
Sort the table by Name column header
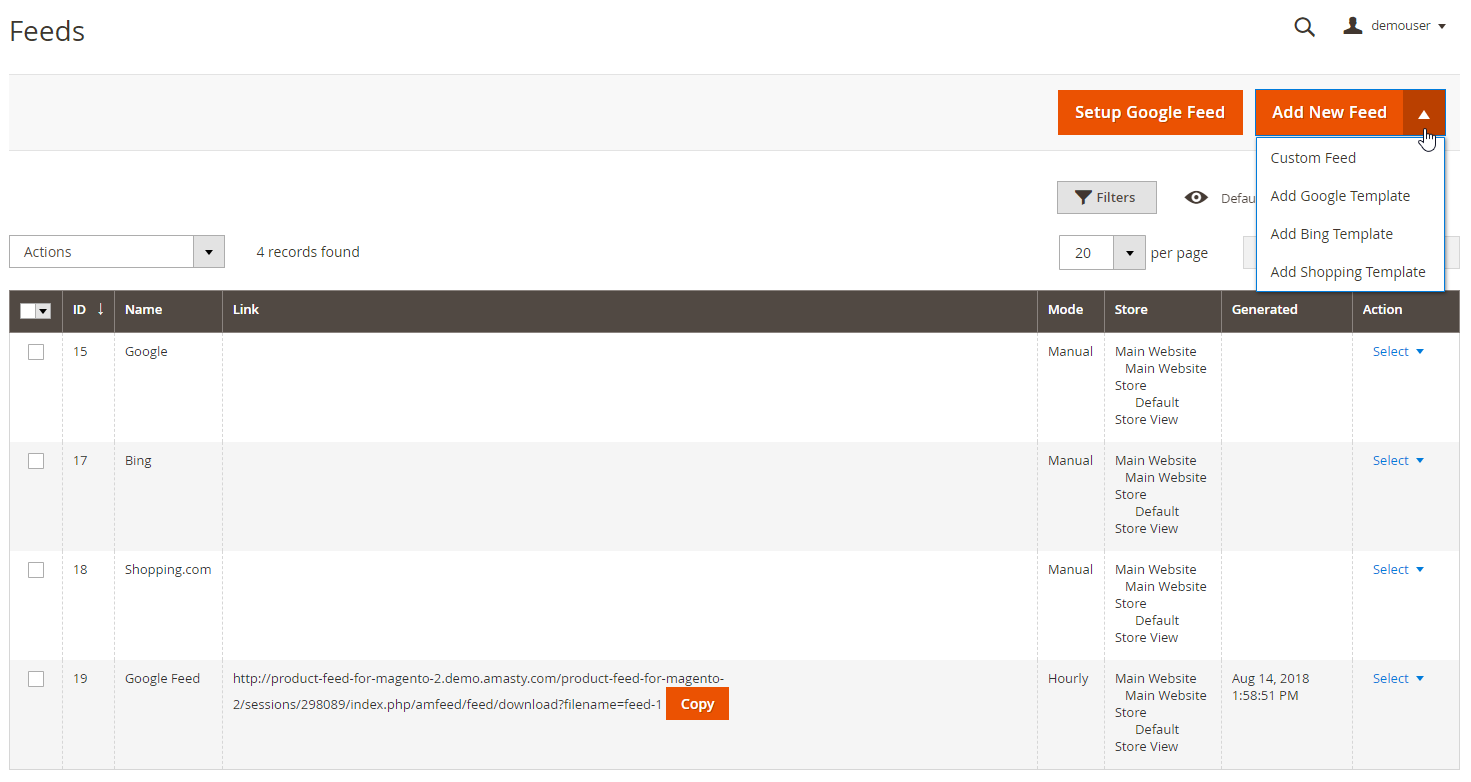pyautogui.click(x=144, y=310)
